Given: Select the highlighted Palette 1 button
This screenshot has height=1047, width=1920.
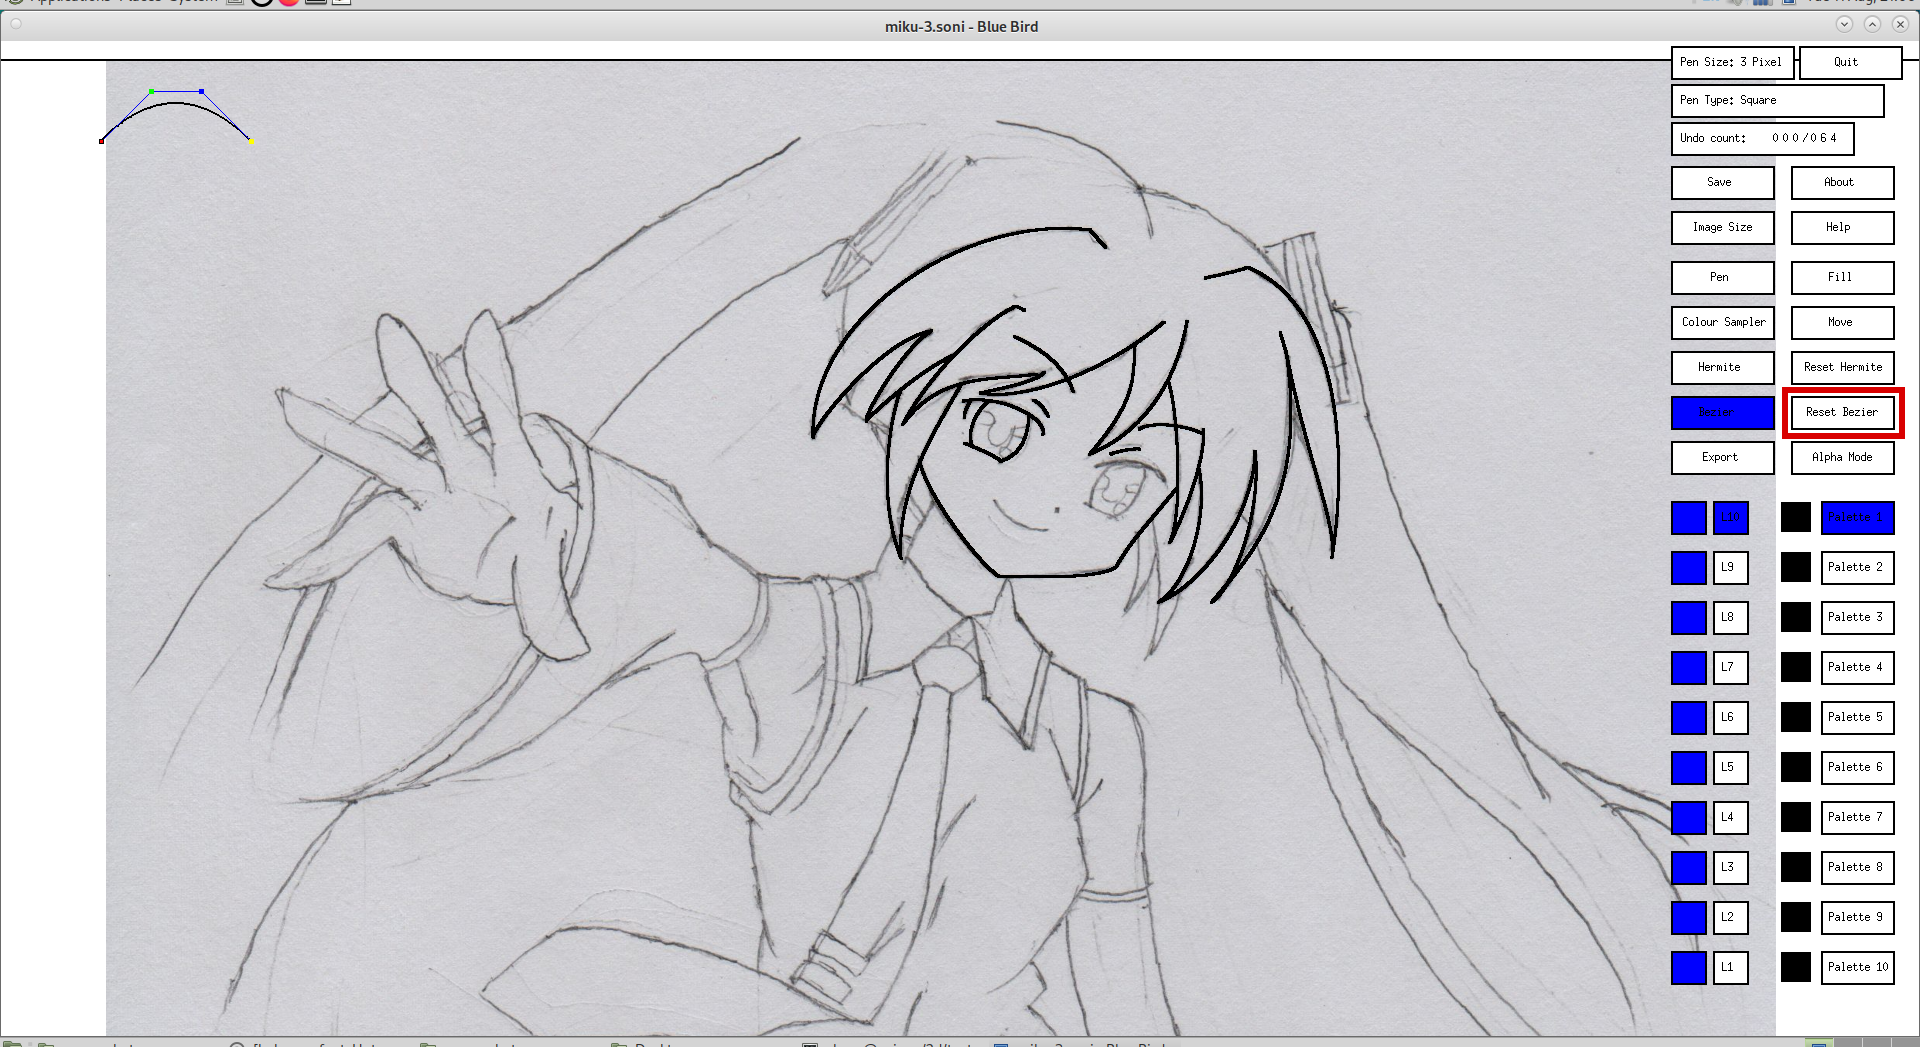Looking at the screenshot, I should coord(1857,517).
